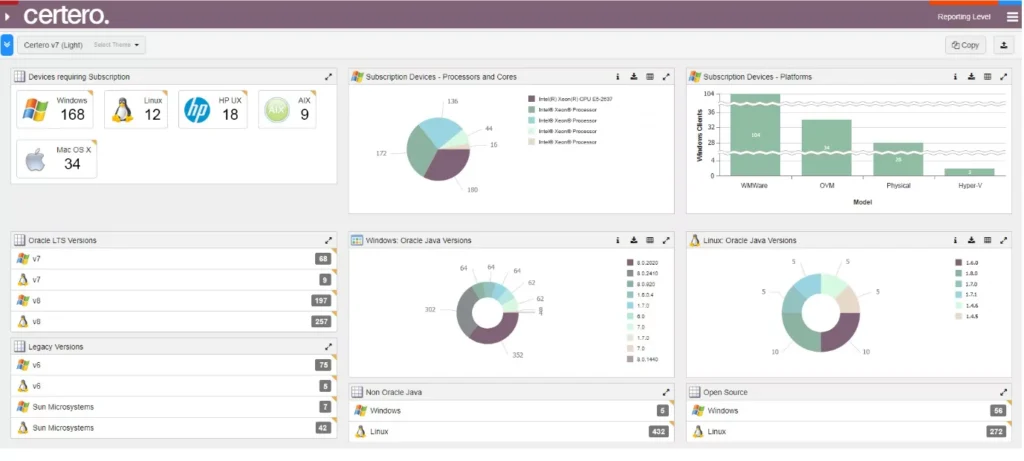Screen dimensions: 1024x461
Task: Click the OVM bar in Platforms chart
Action: [826, 148]
